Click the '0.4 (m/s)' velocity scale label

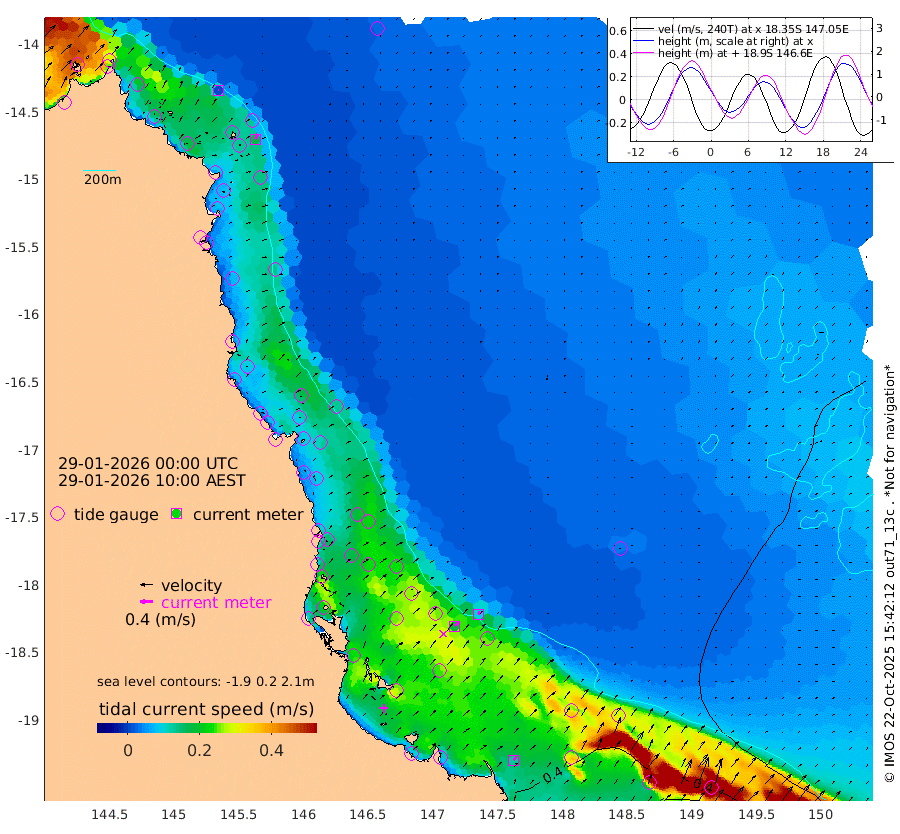click(x=160, y=620)
